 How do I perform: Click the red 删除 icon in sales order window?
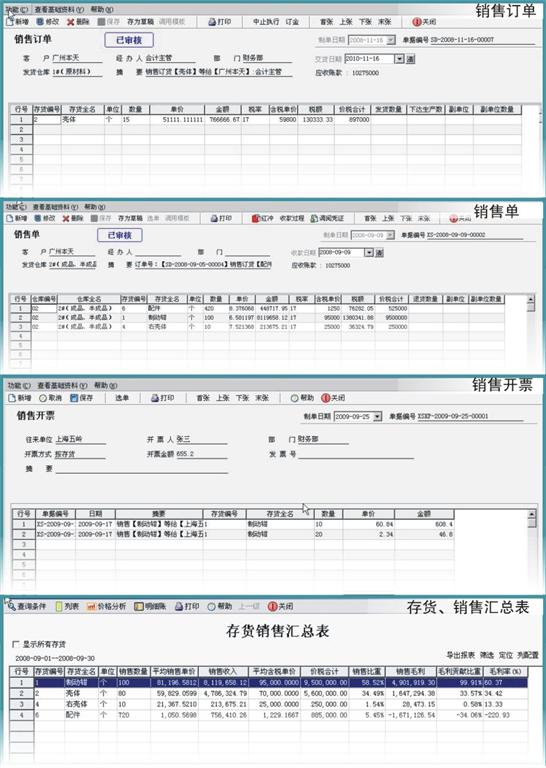coord(71,22)
